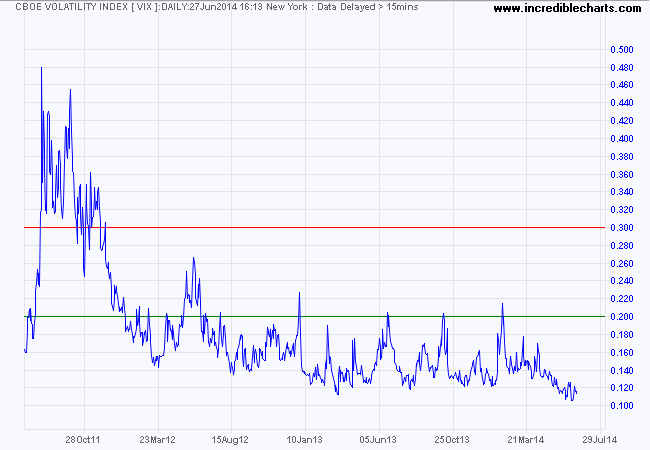Image resolution: width=650 pixels, height=450 pixels.
Task: Click the 21Mar14 date label
Action: 526,440
